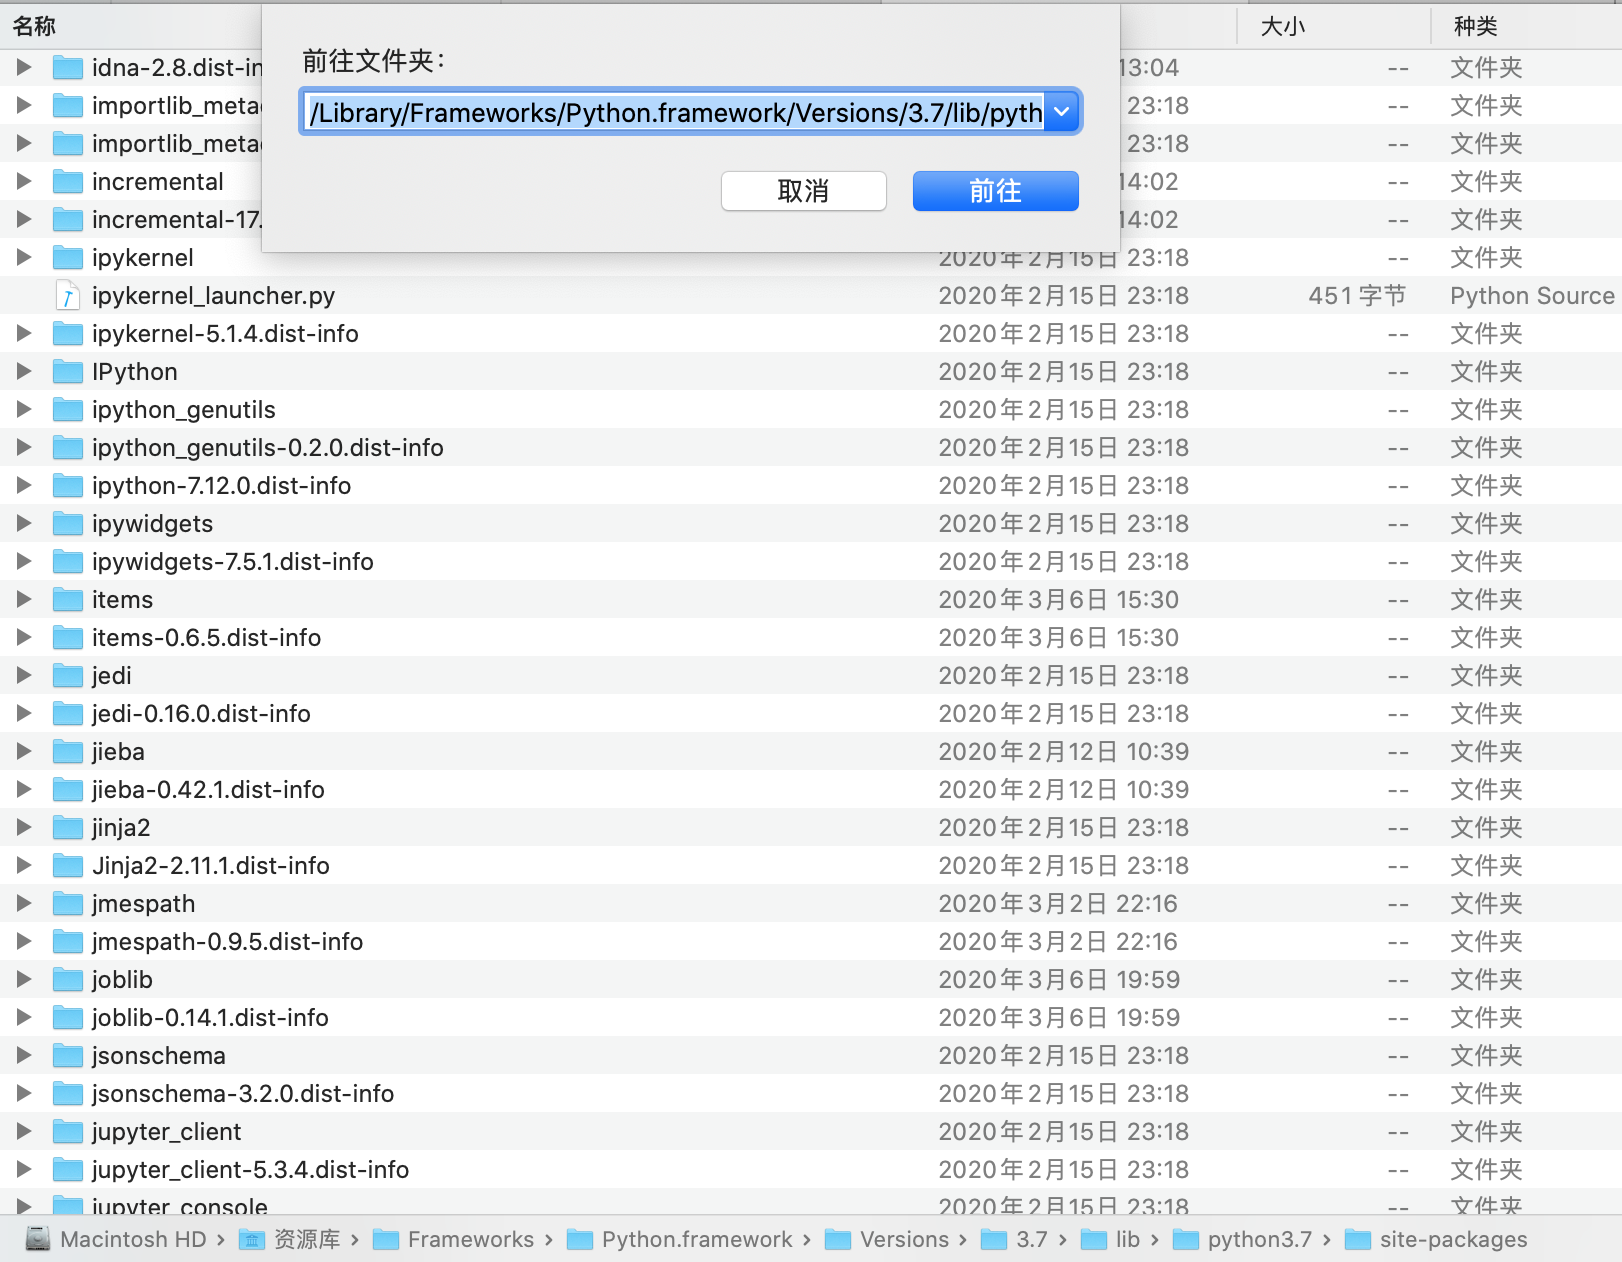Click the 资源库 library icon in path bar
This screenshot has height=1262, width=1622.
[x=250, y=1239]
